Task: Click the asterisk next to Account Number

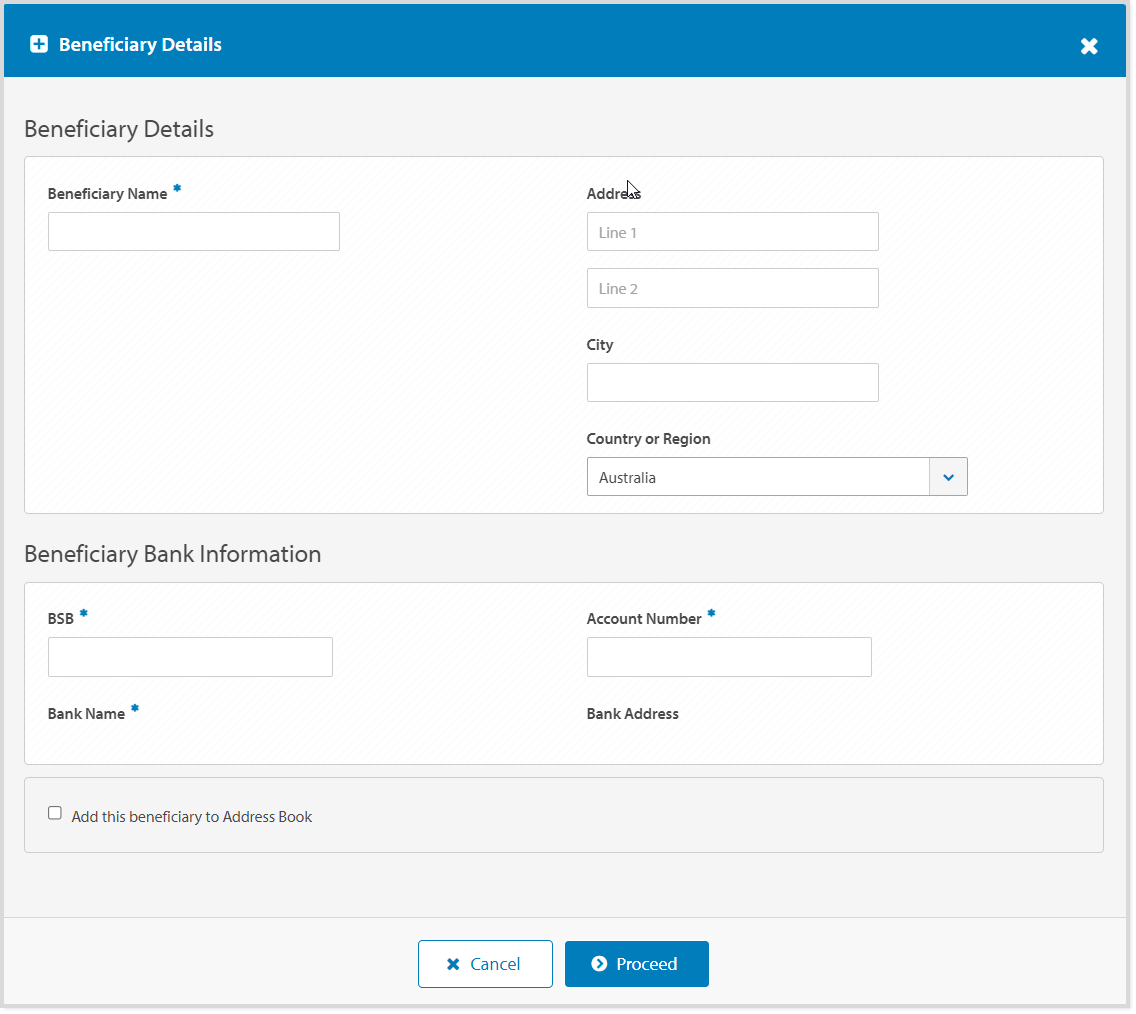Action: [x=711, y=612]
